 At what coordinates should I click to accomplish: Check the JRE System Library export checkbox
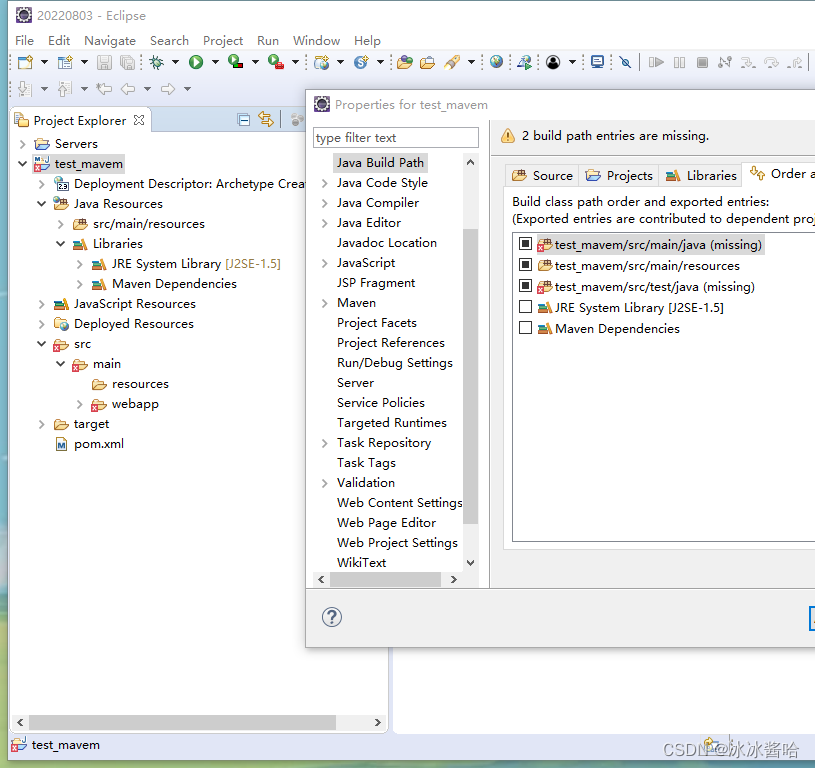pyautogui.click(x=525, y=307)
